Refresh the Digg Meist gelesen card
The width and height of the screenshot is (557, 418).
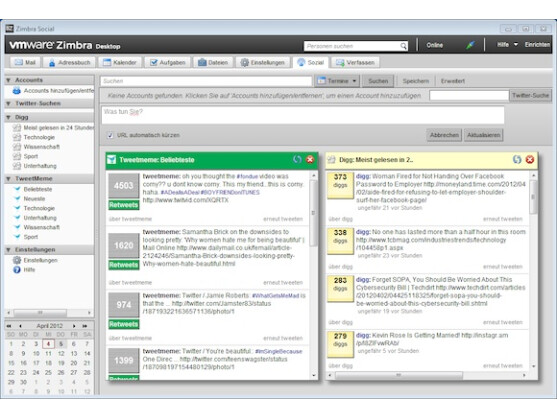(517, 159)
